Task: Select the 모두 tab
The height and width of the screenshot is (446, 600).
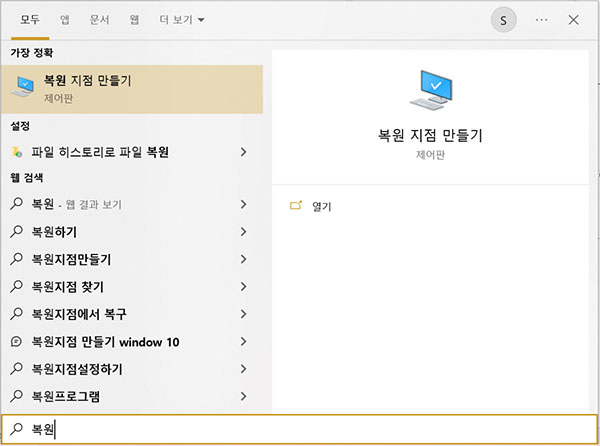Action: click(30, 20)
